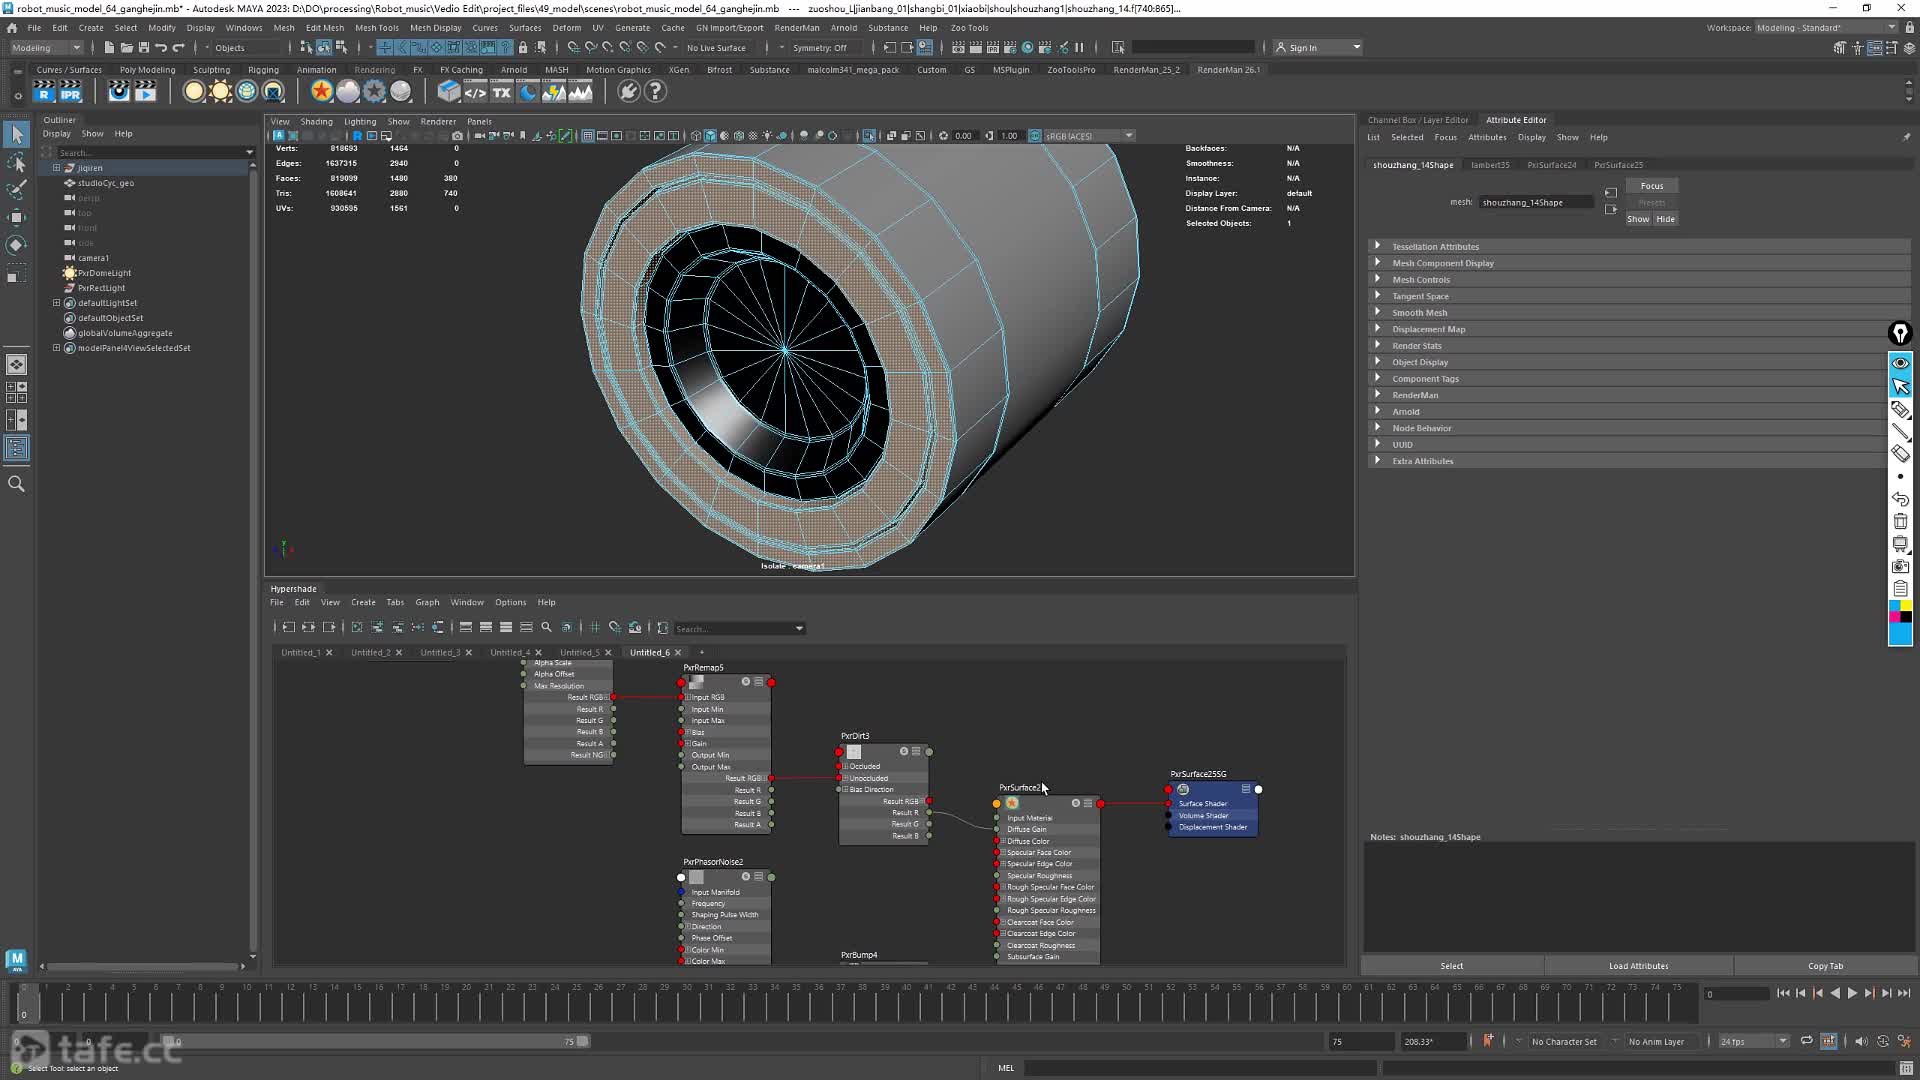The image size is (1920, 1080).
Task: Open the 24 fps frame rate dropdown
Action: [1753, 1041]
